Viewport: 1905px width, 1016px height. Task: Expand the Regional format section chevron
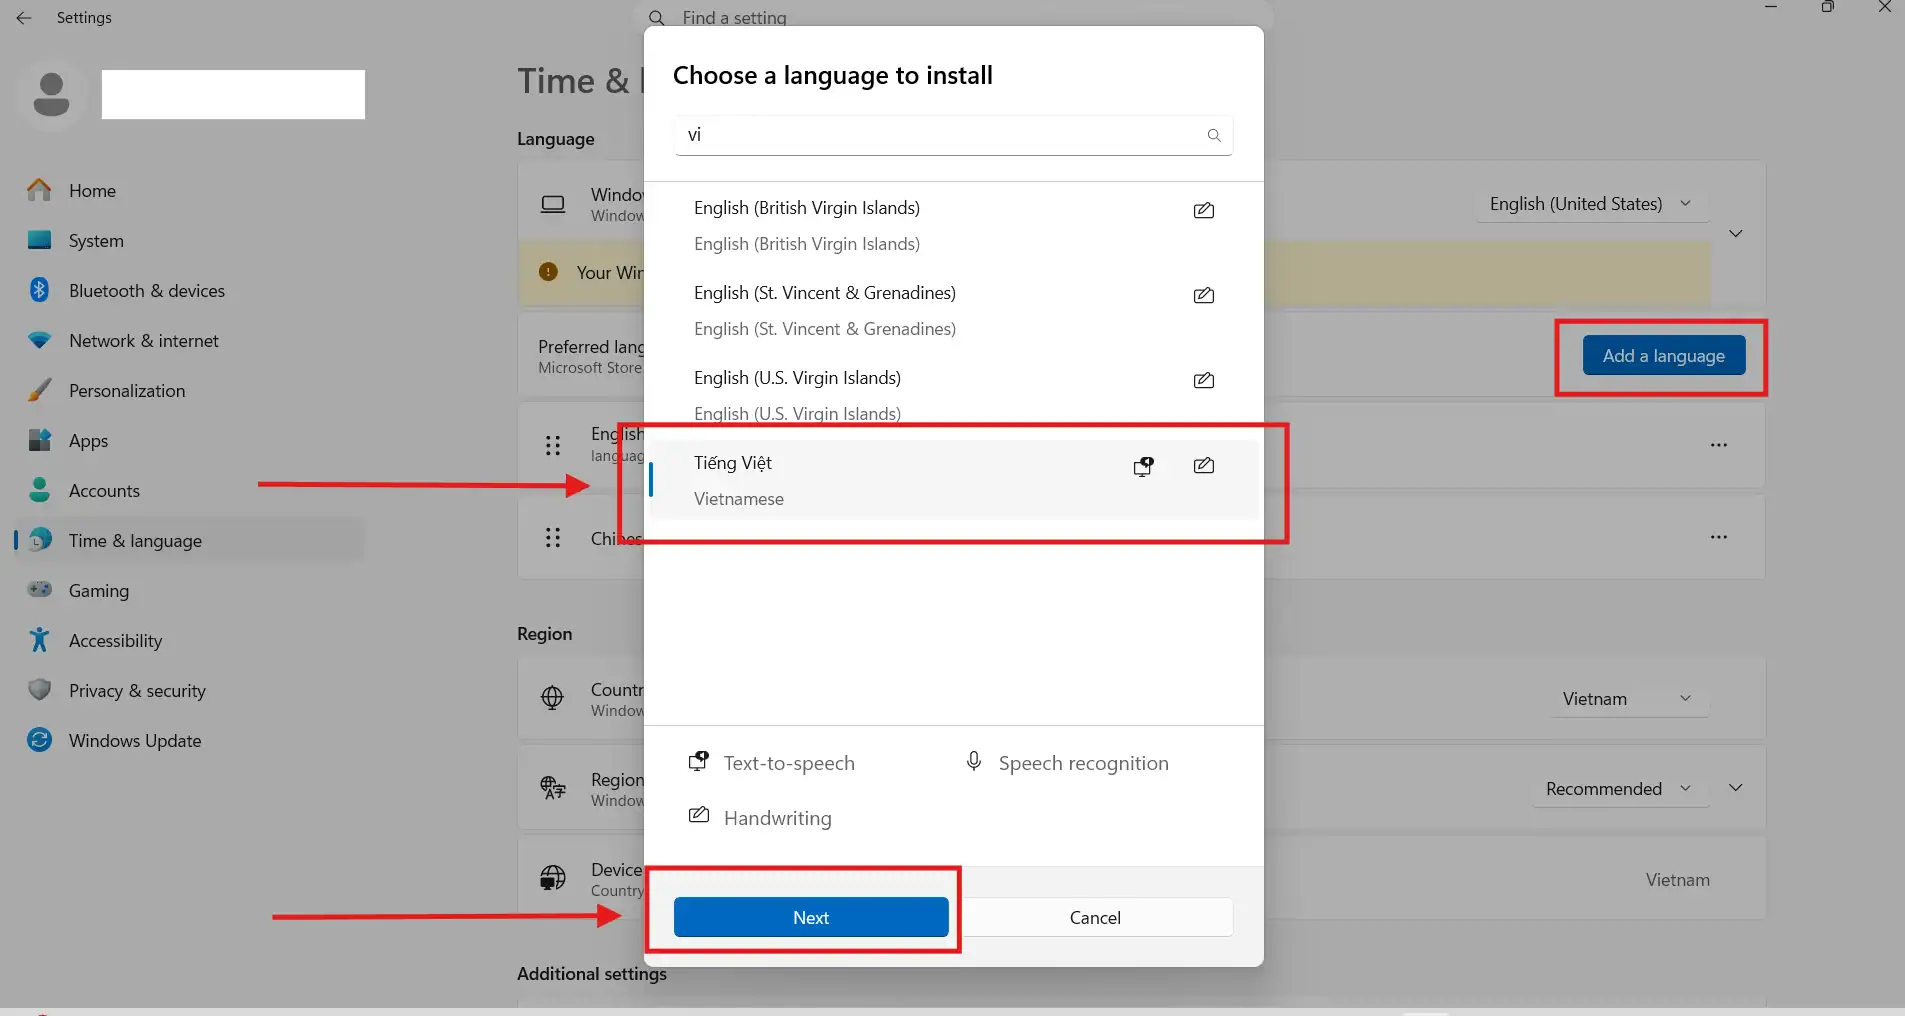[x=1735, y=789]
